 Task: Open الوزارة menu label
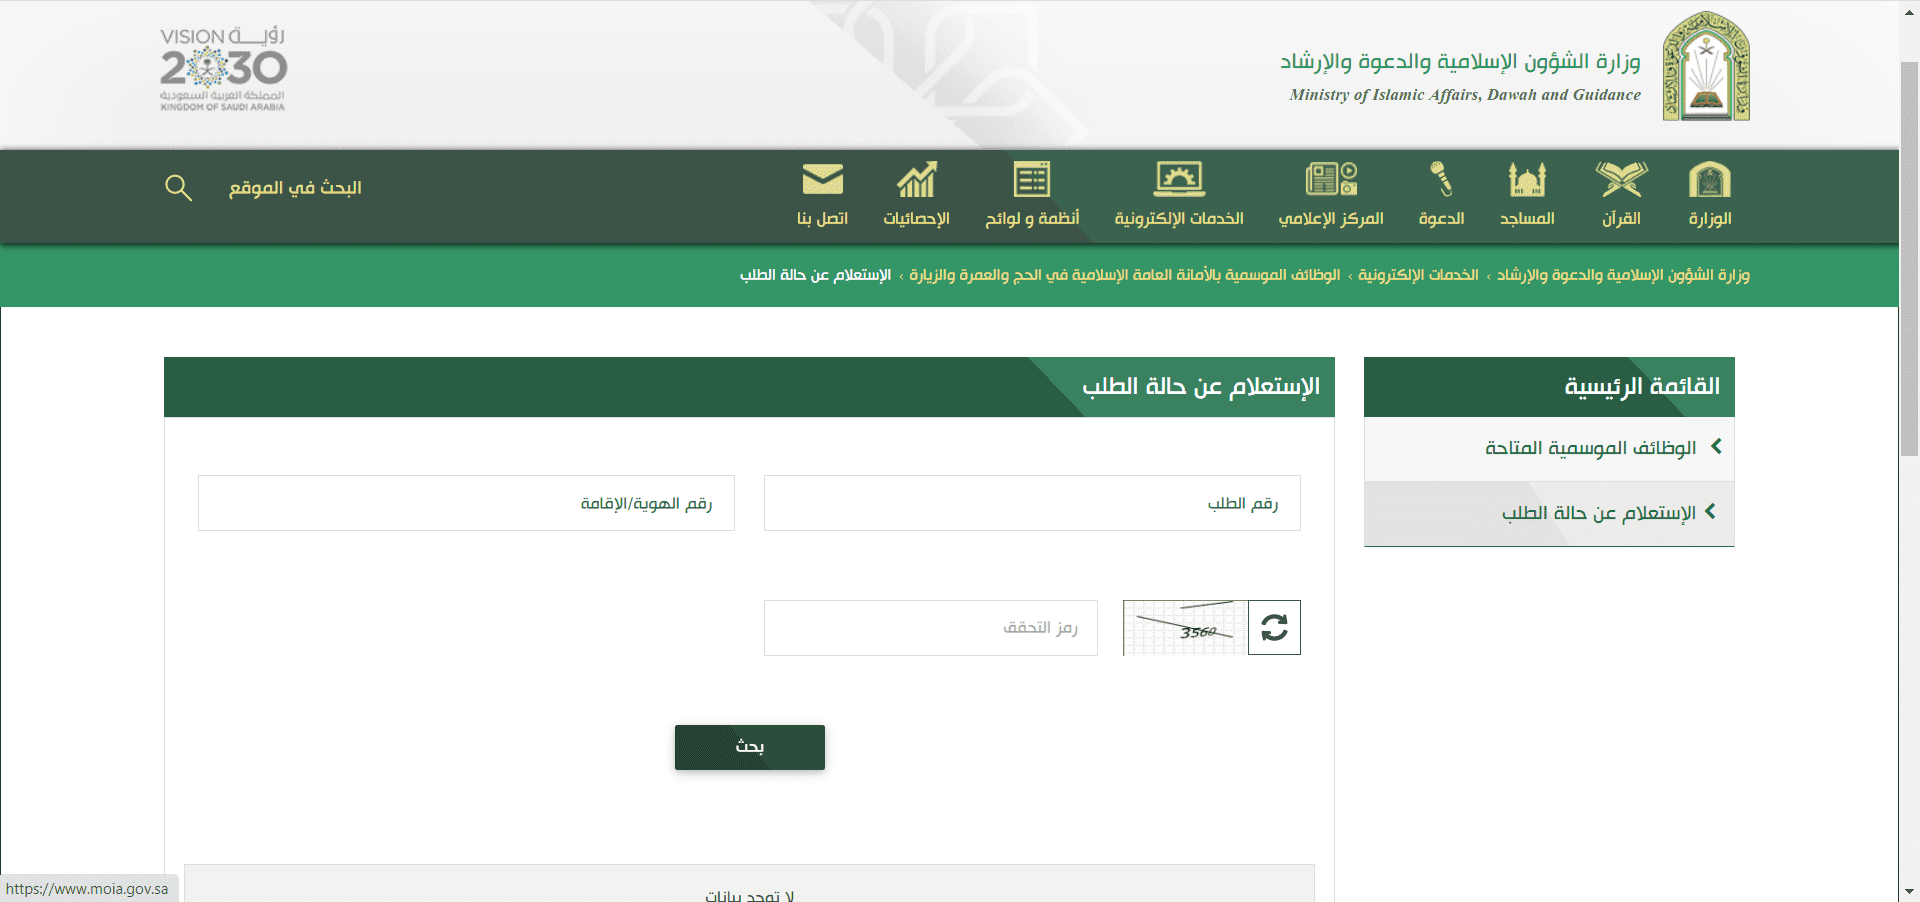tap(1710, 219)
